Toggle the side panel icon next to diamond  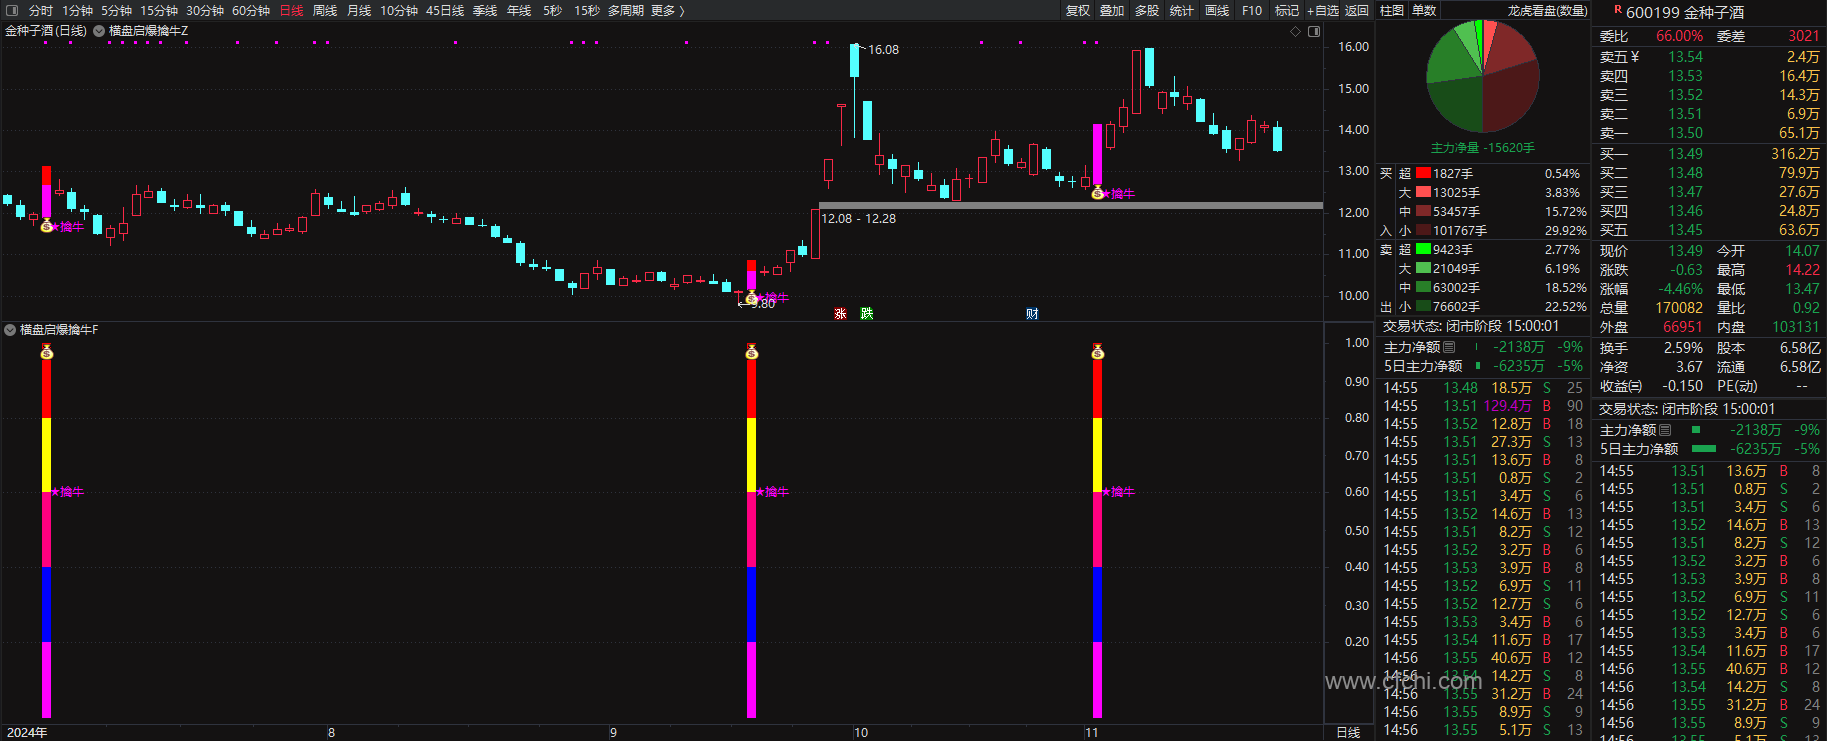[1314, 31]
